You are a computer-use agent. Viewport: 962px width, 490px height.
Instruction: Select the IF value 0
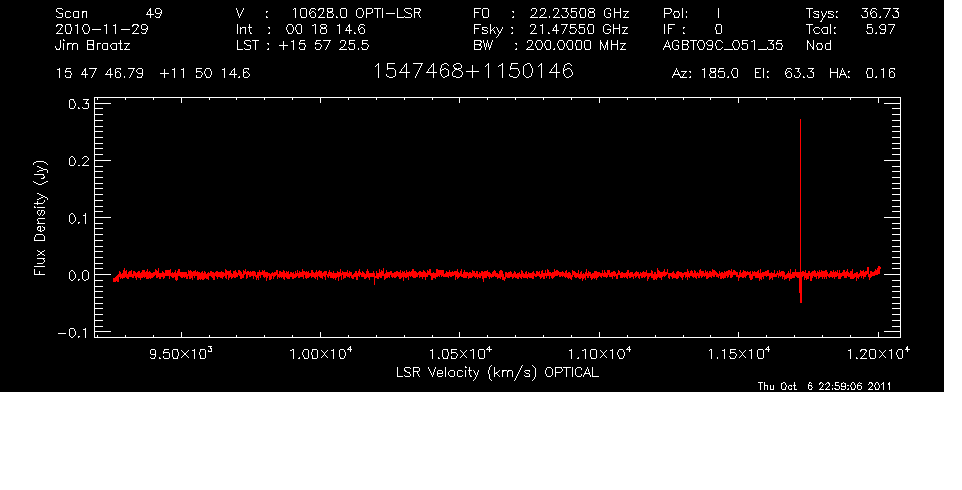pos(718,29)
